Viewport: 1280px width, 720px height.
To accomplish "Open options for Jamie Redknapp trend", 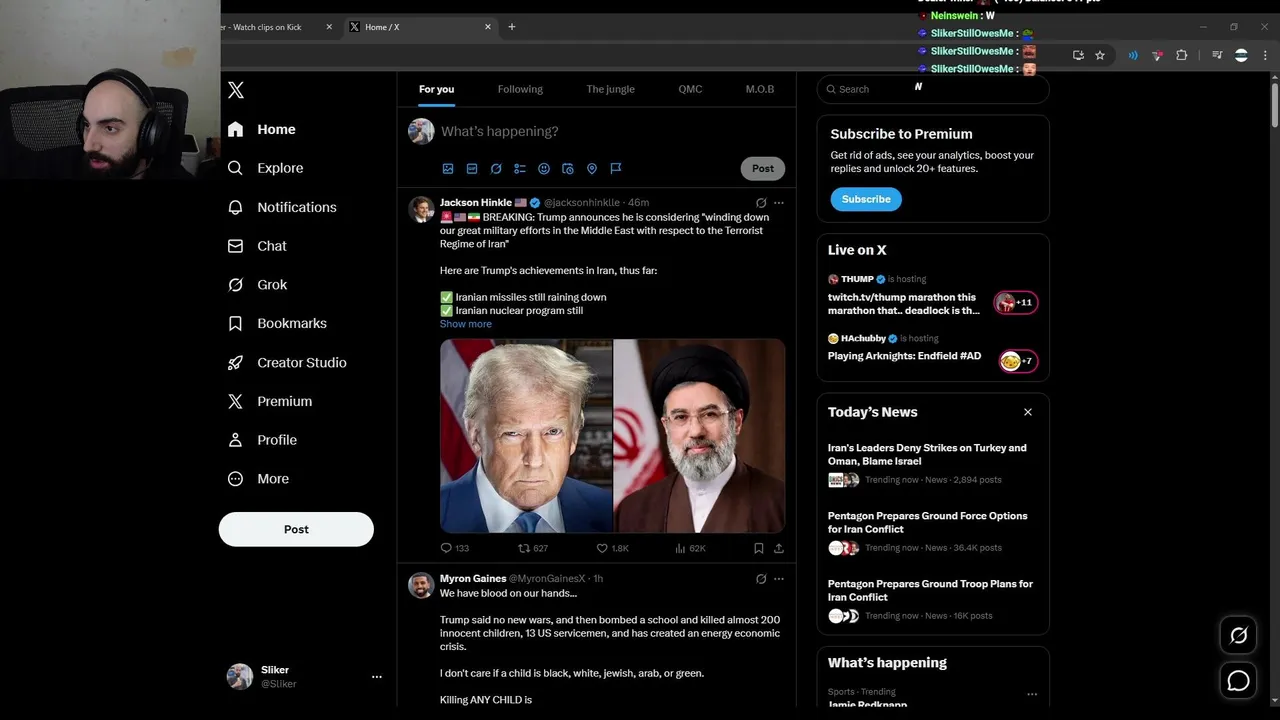I will point(1032,694).
